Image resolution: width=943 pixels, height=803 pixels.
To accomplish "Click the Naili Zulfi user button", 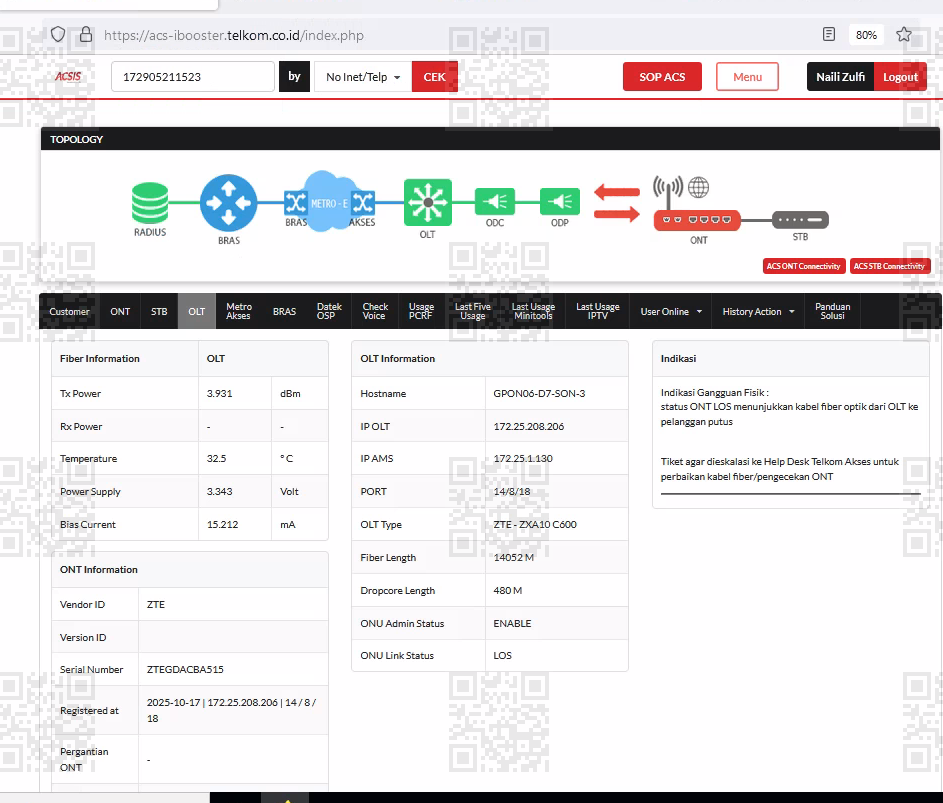I will click(x=840, y=76).
